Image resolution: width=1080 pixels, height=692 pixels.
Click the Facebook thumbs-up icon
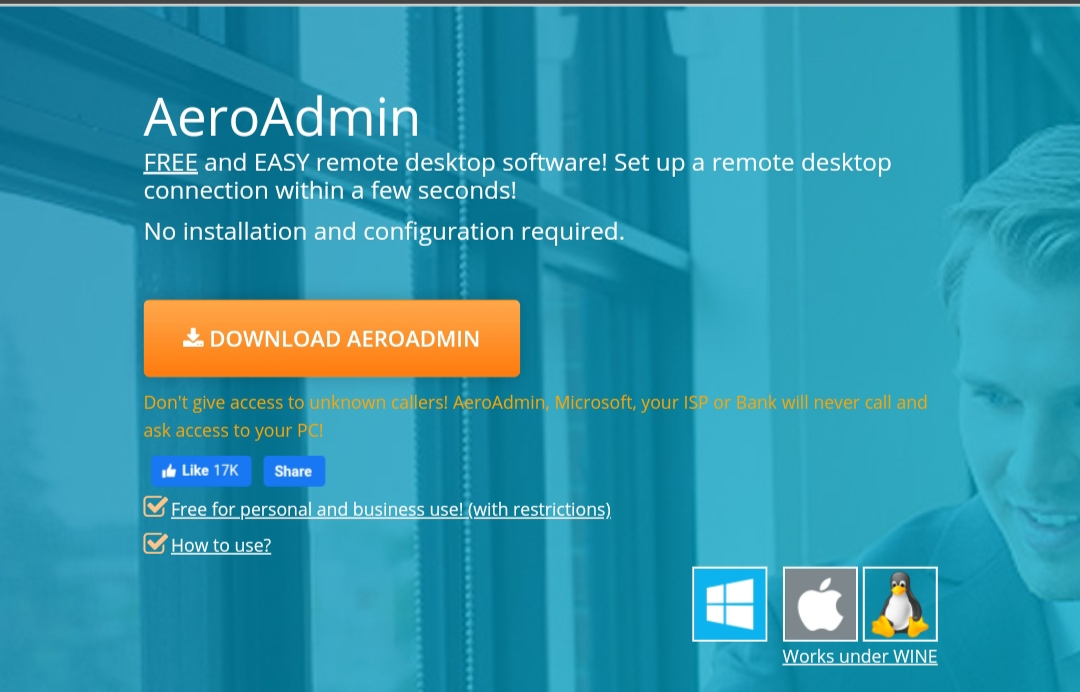pos(169,470)
